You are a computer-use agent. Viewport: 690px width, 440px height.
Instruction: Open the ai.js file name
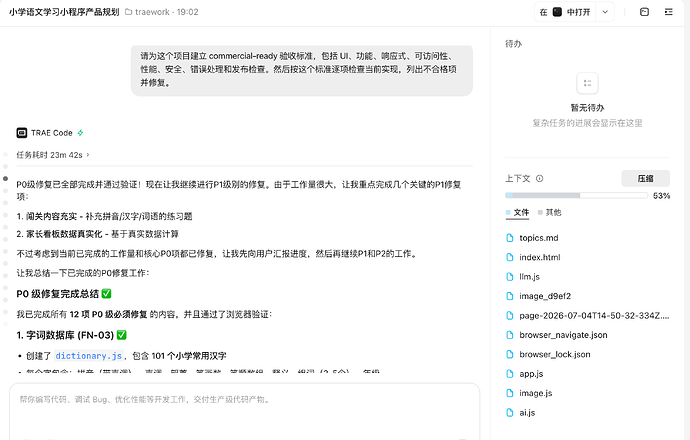click(527, 413)
